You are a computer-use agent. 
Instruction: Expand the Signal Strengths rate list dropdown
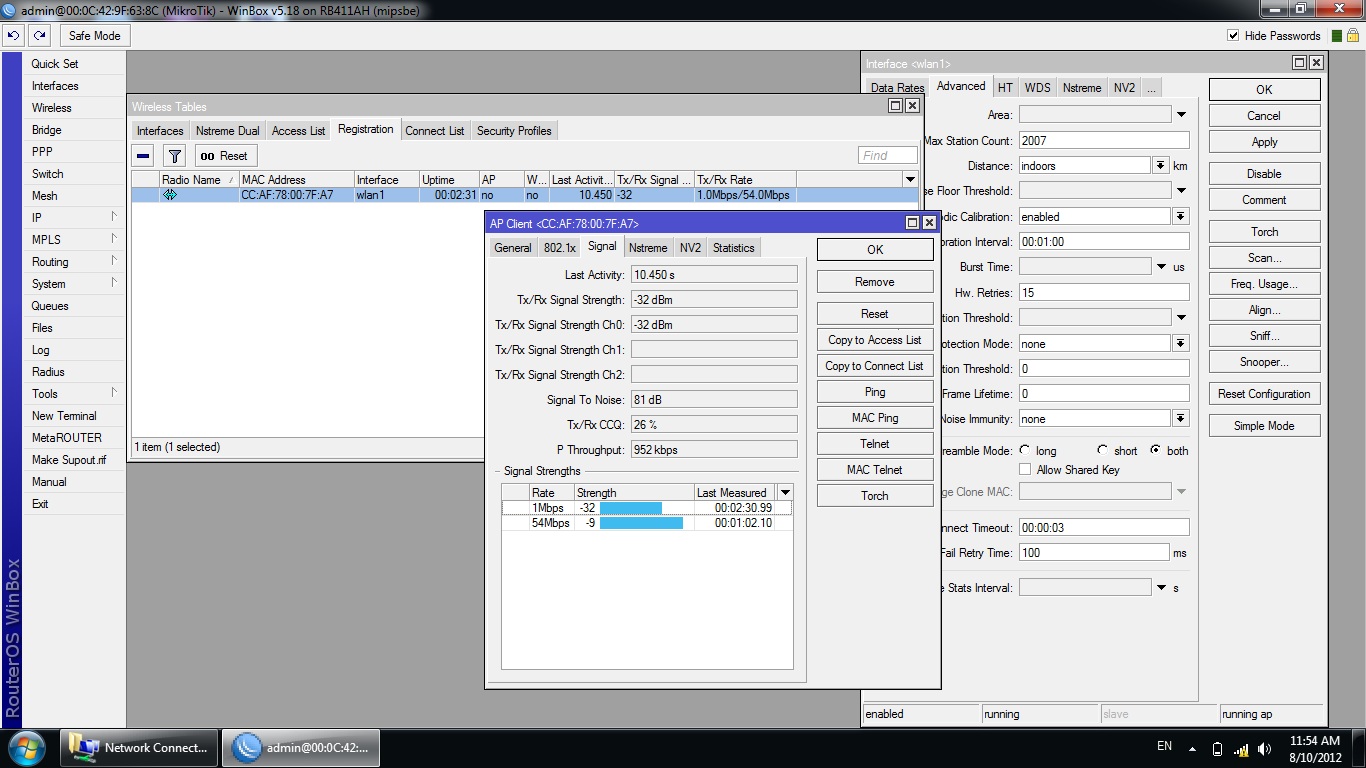click(786, 491)
